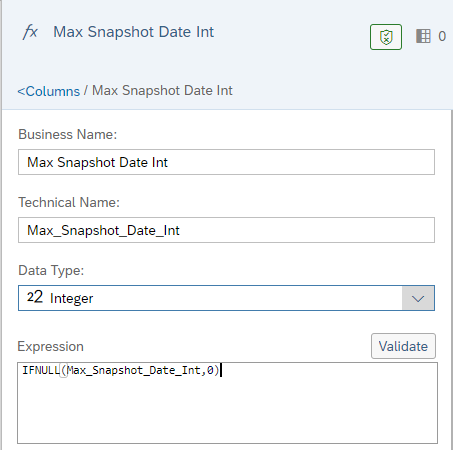
Task: Click the count 0 beside table icon
Action: 442,36
